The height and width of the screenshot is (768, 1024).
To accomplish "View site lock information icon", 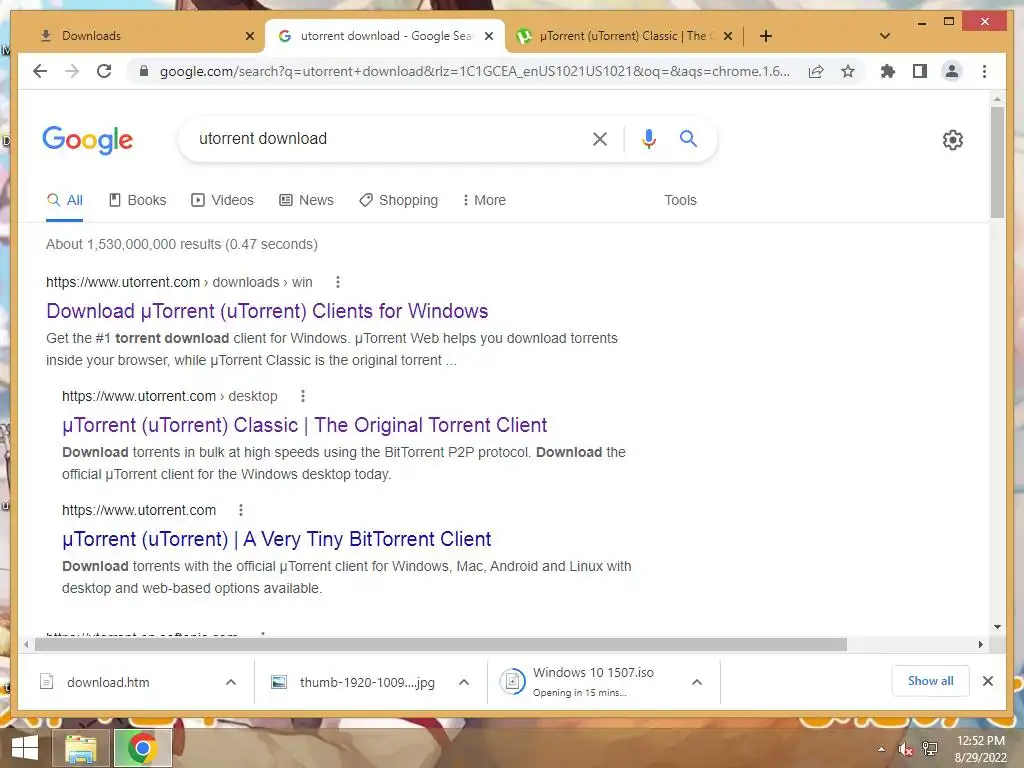I will point(144,71).
